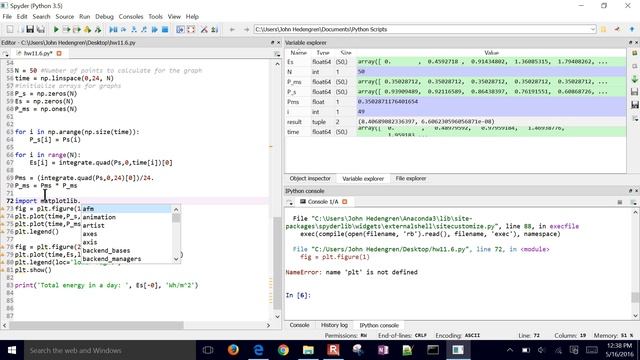The height and width of the screenshot is (360, 640).
Task: Click Run current cell icon
Action: pos(66,29)
